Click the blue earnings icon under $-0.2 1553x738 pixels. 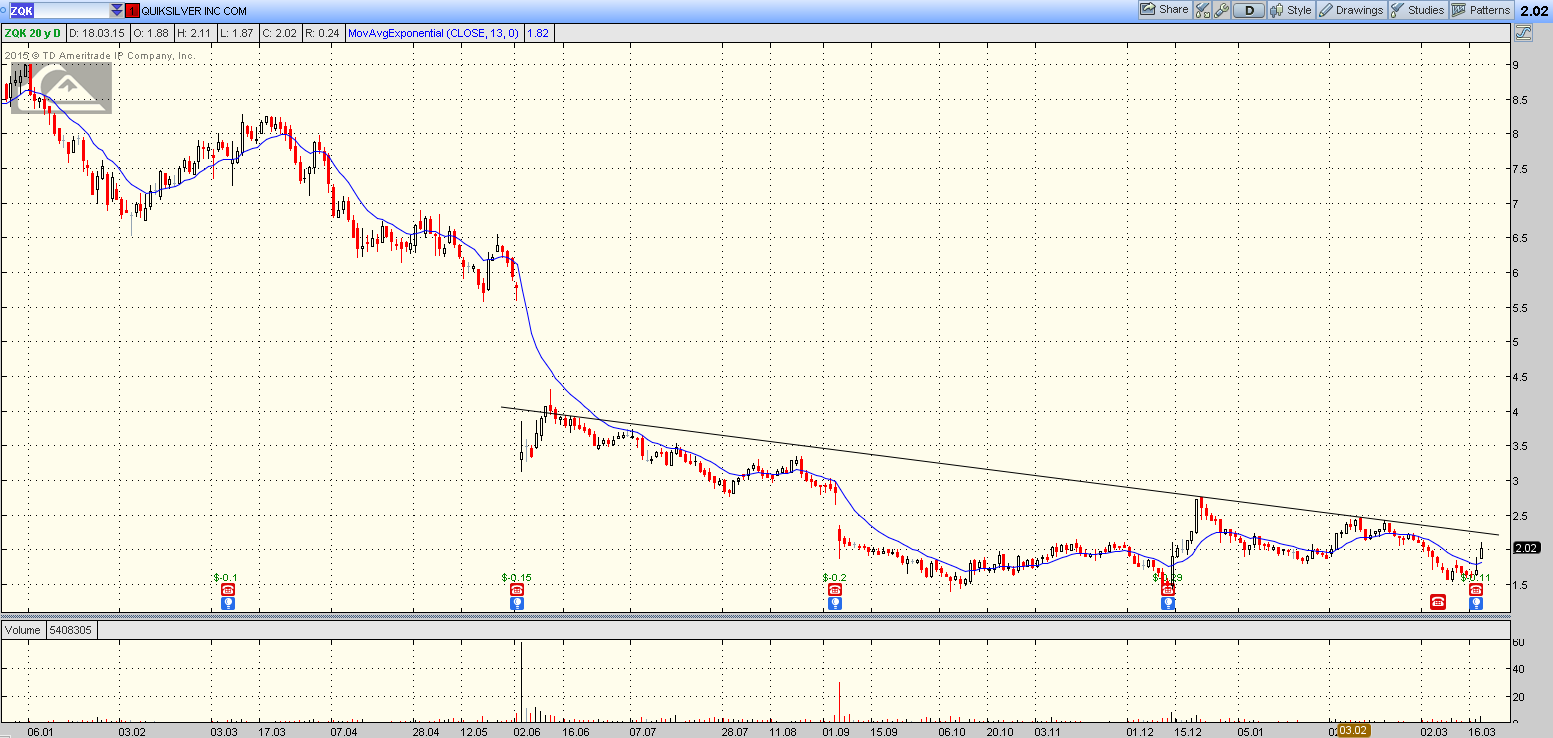pos(835,603)
